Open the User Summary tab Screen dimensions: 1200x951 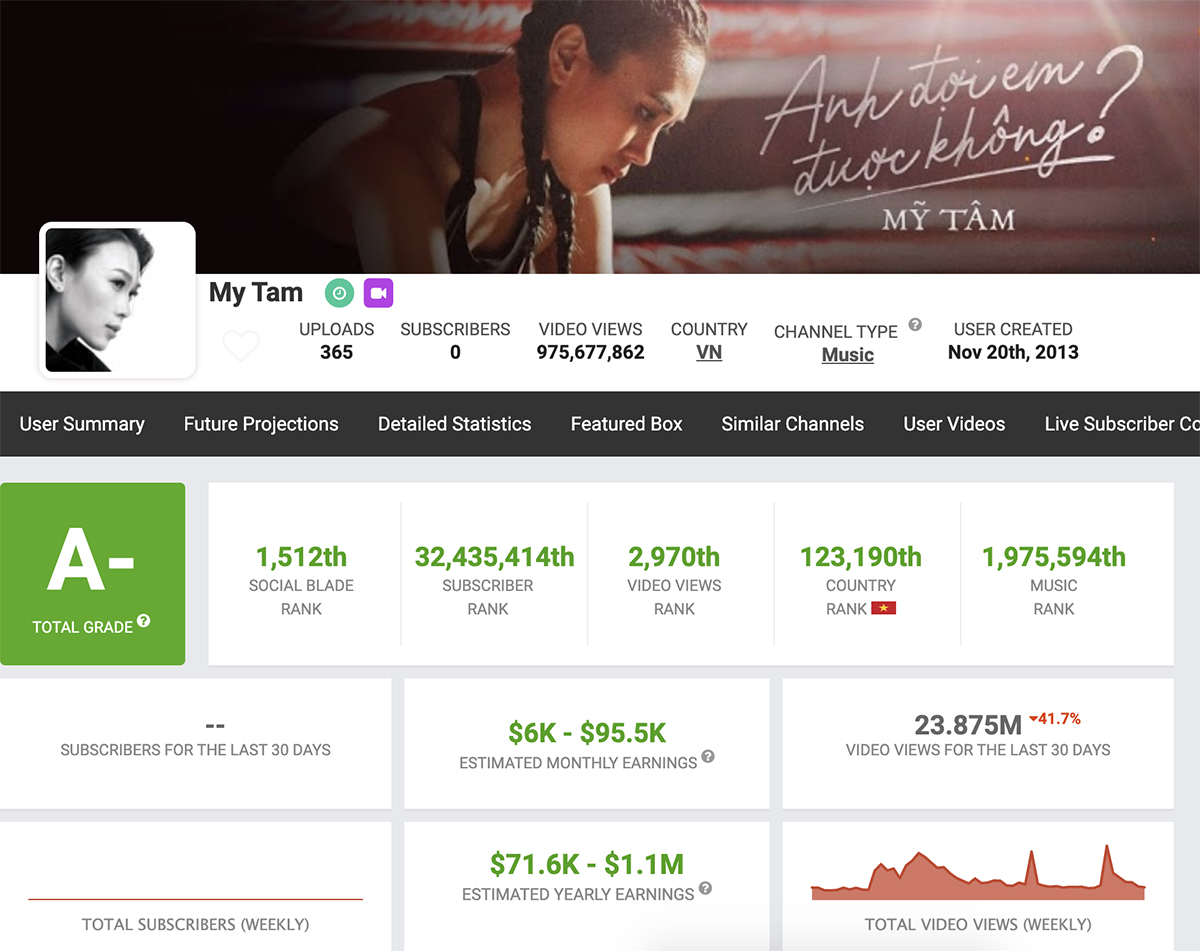coord(82,424)
